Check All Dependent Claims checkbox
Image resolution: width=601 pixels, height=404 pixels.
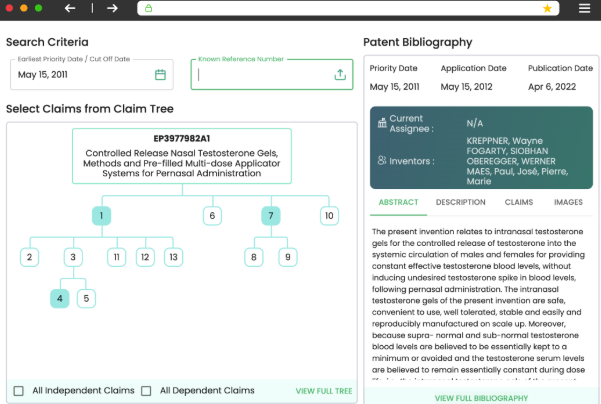[x=146, y=391]
